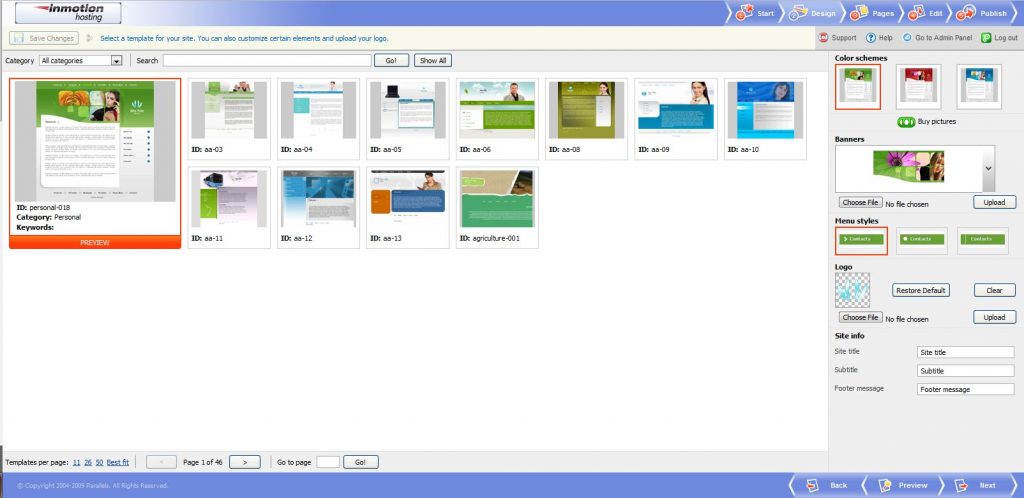Click the Show All button
This screenshot has height=498, width=1024.
(432, 61)
